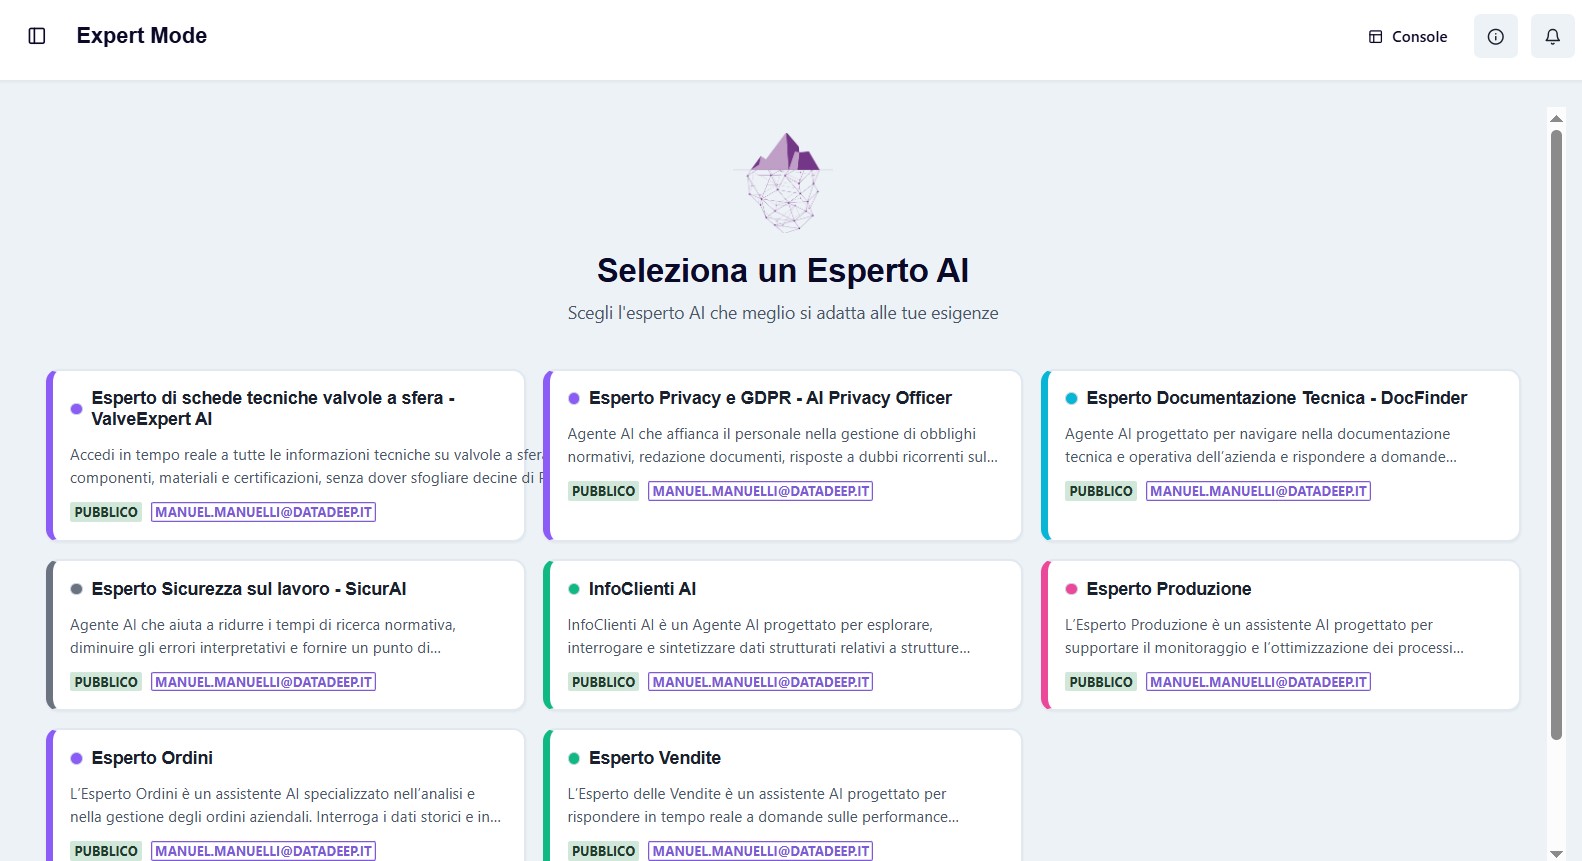Click purple dot beside Esperto Privacy e GDPR
This screenshot has width=1582, height=861.
coord(574,398)
